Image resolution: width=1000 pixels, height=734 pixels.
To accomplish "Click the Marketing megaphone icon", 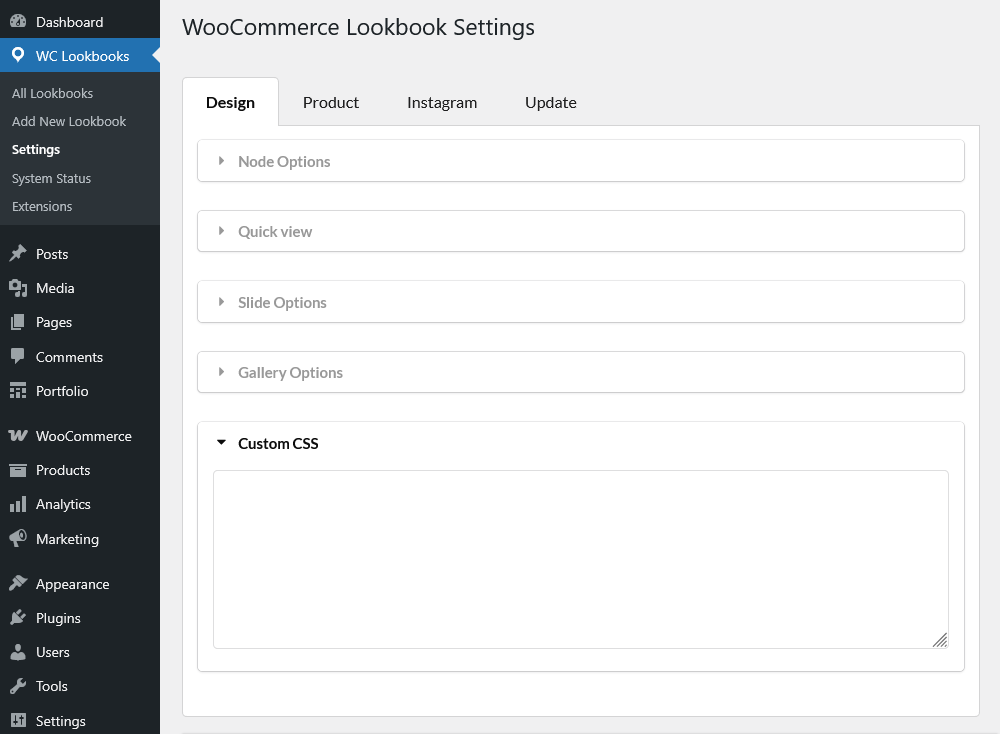I will (18, 538).
